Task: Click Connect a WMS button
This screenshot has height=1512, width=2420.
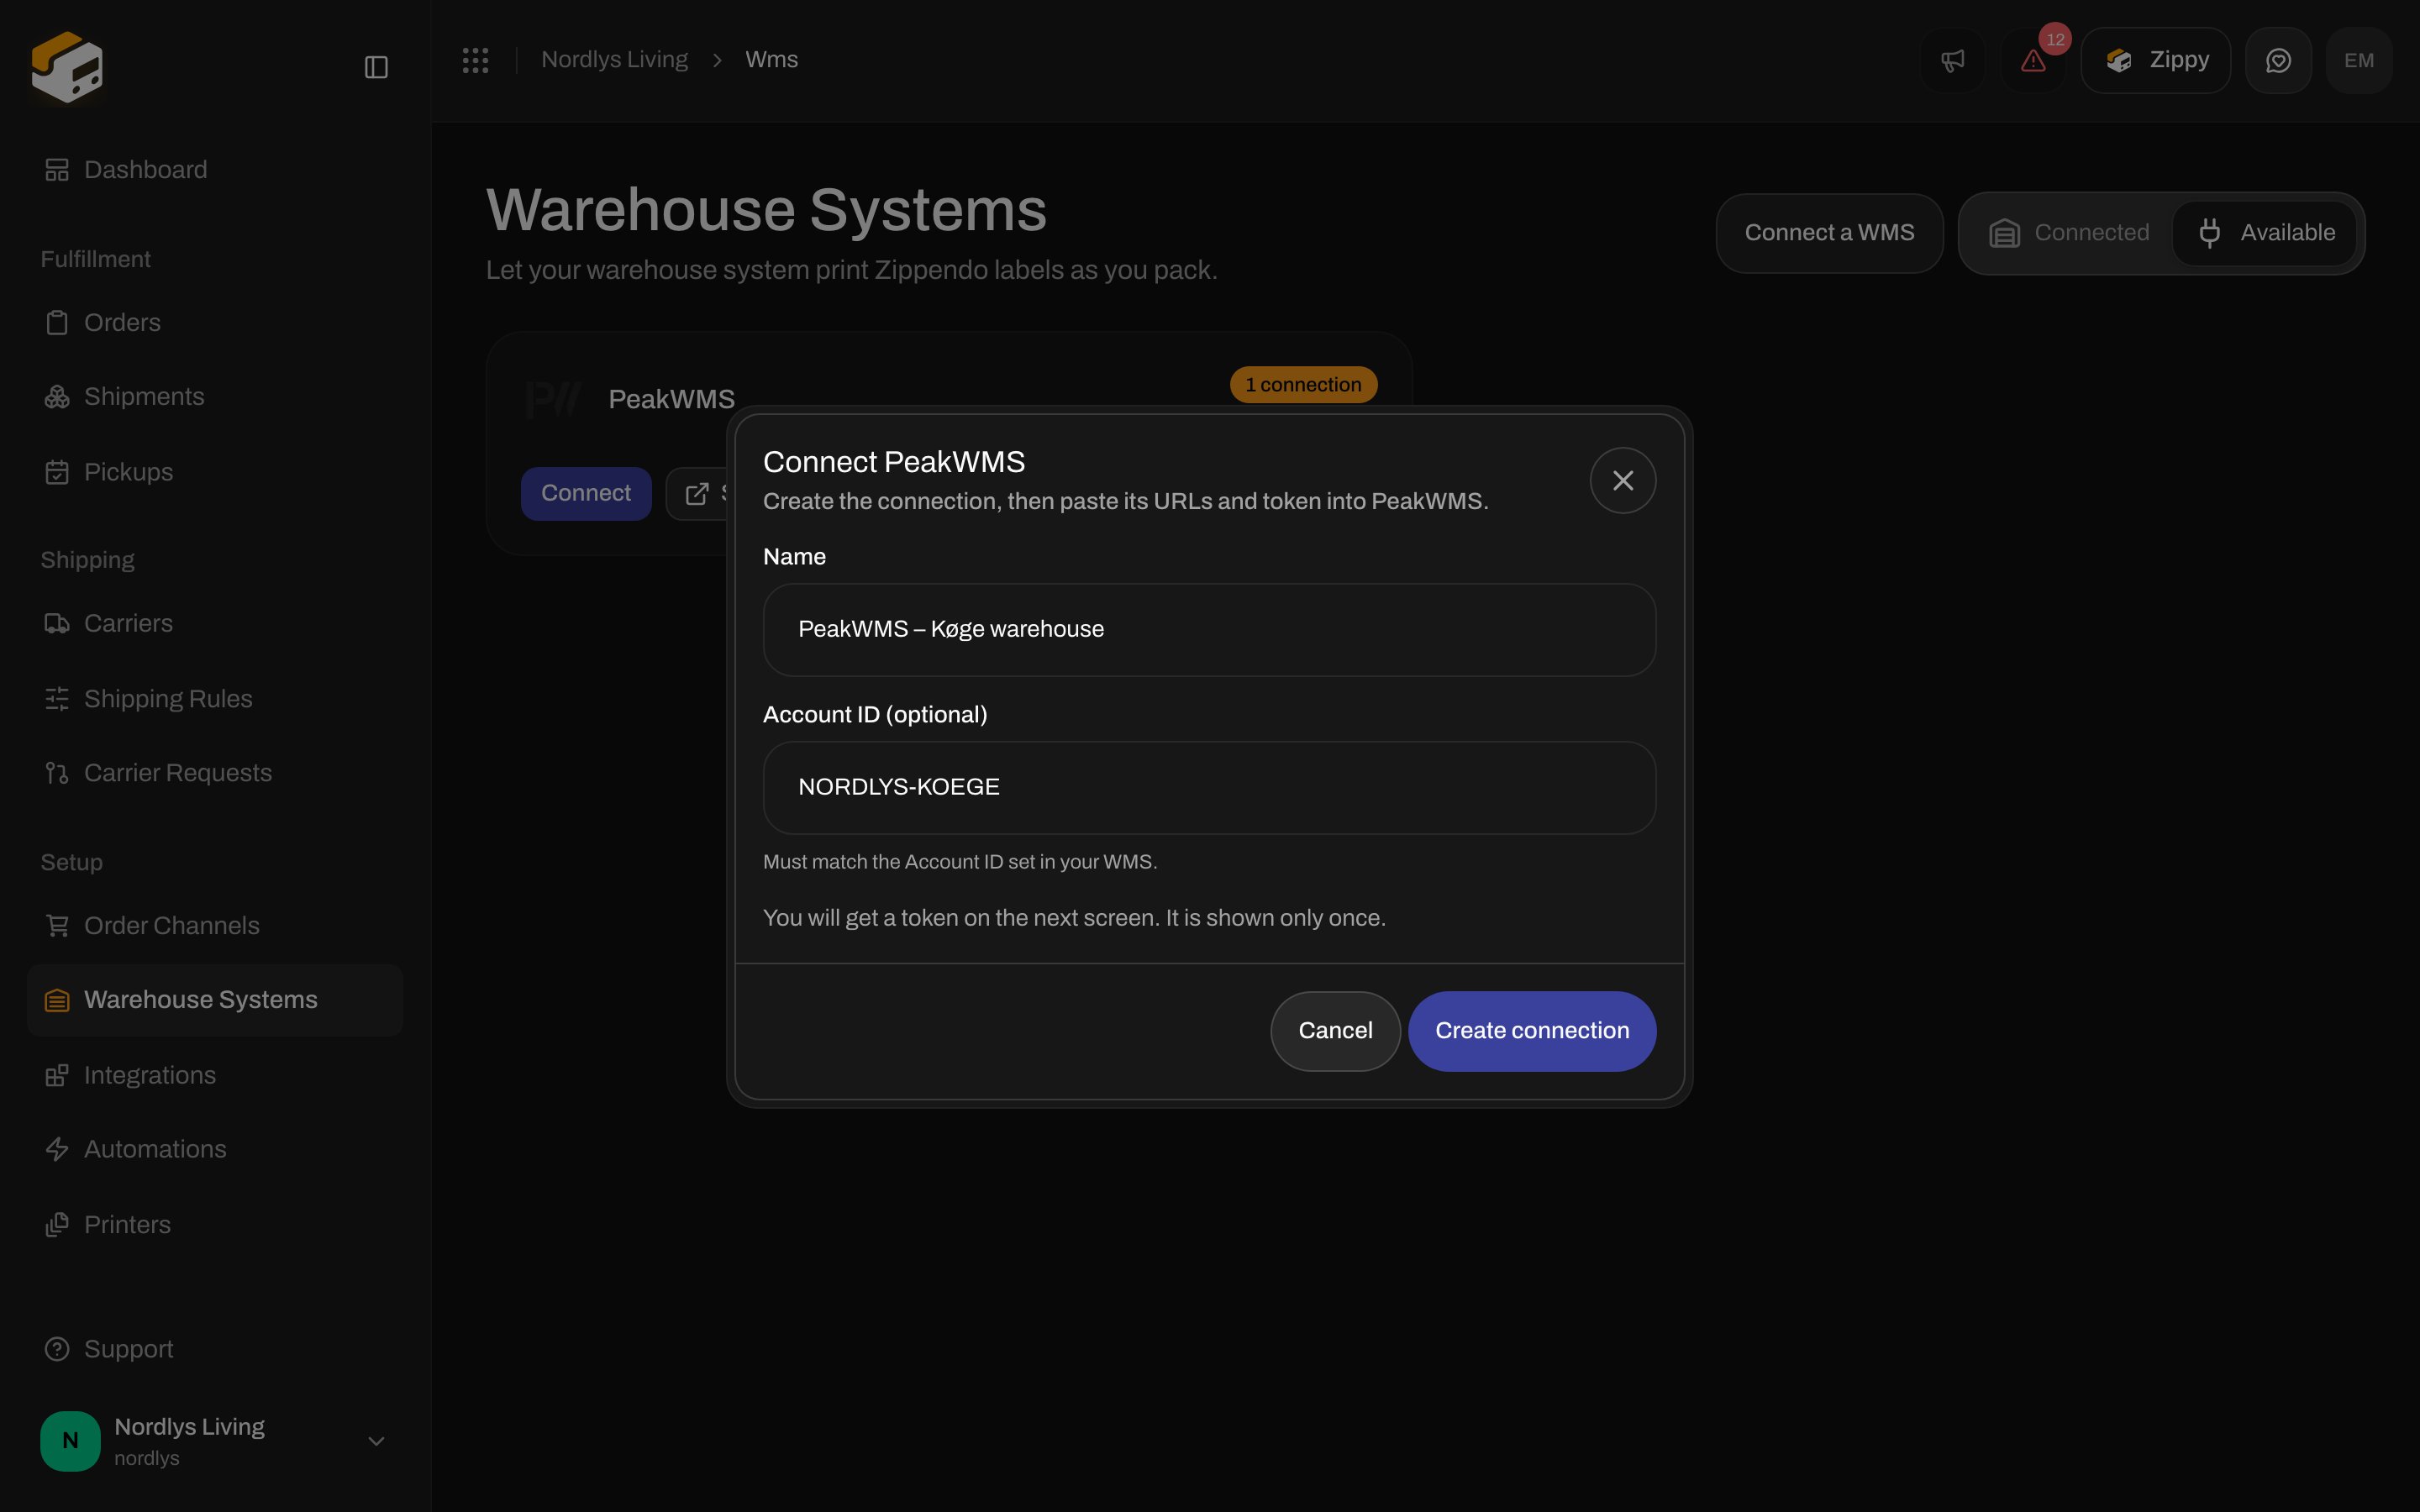Action: [x=1829, y=233]
